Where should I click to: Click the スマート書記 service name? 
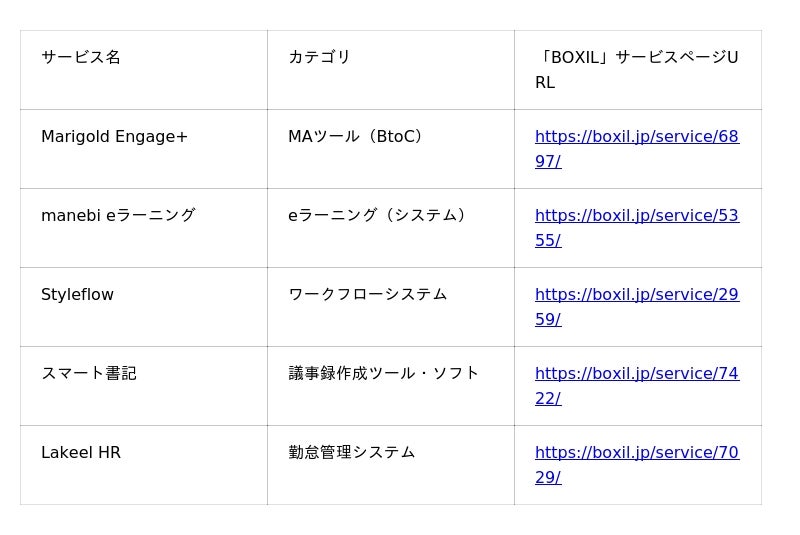(x=89, y=374)
